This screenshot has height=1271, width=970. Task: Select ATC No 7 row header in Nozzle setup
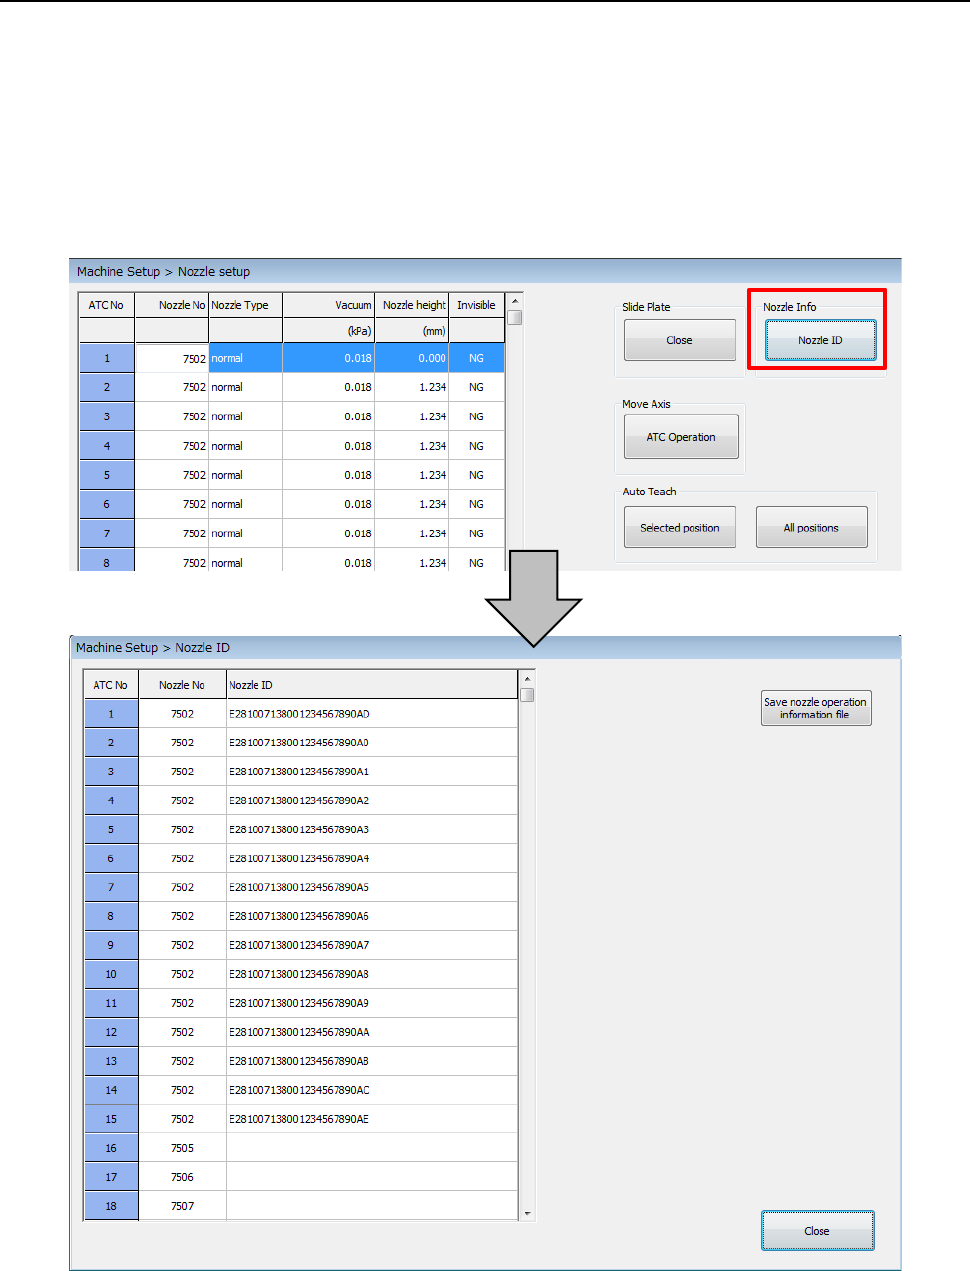[x=107, y=533]
